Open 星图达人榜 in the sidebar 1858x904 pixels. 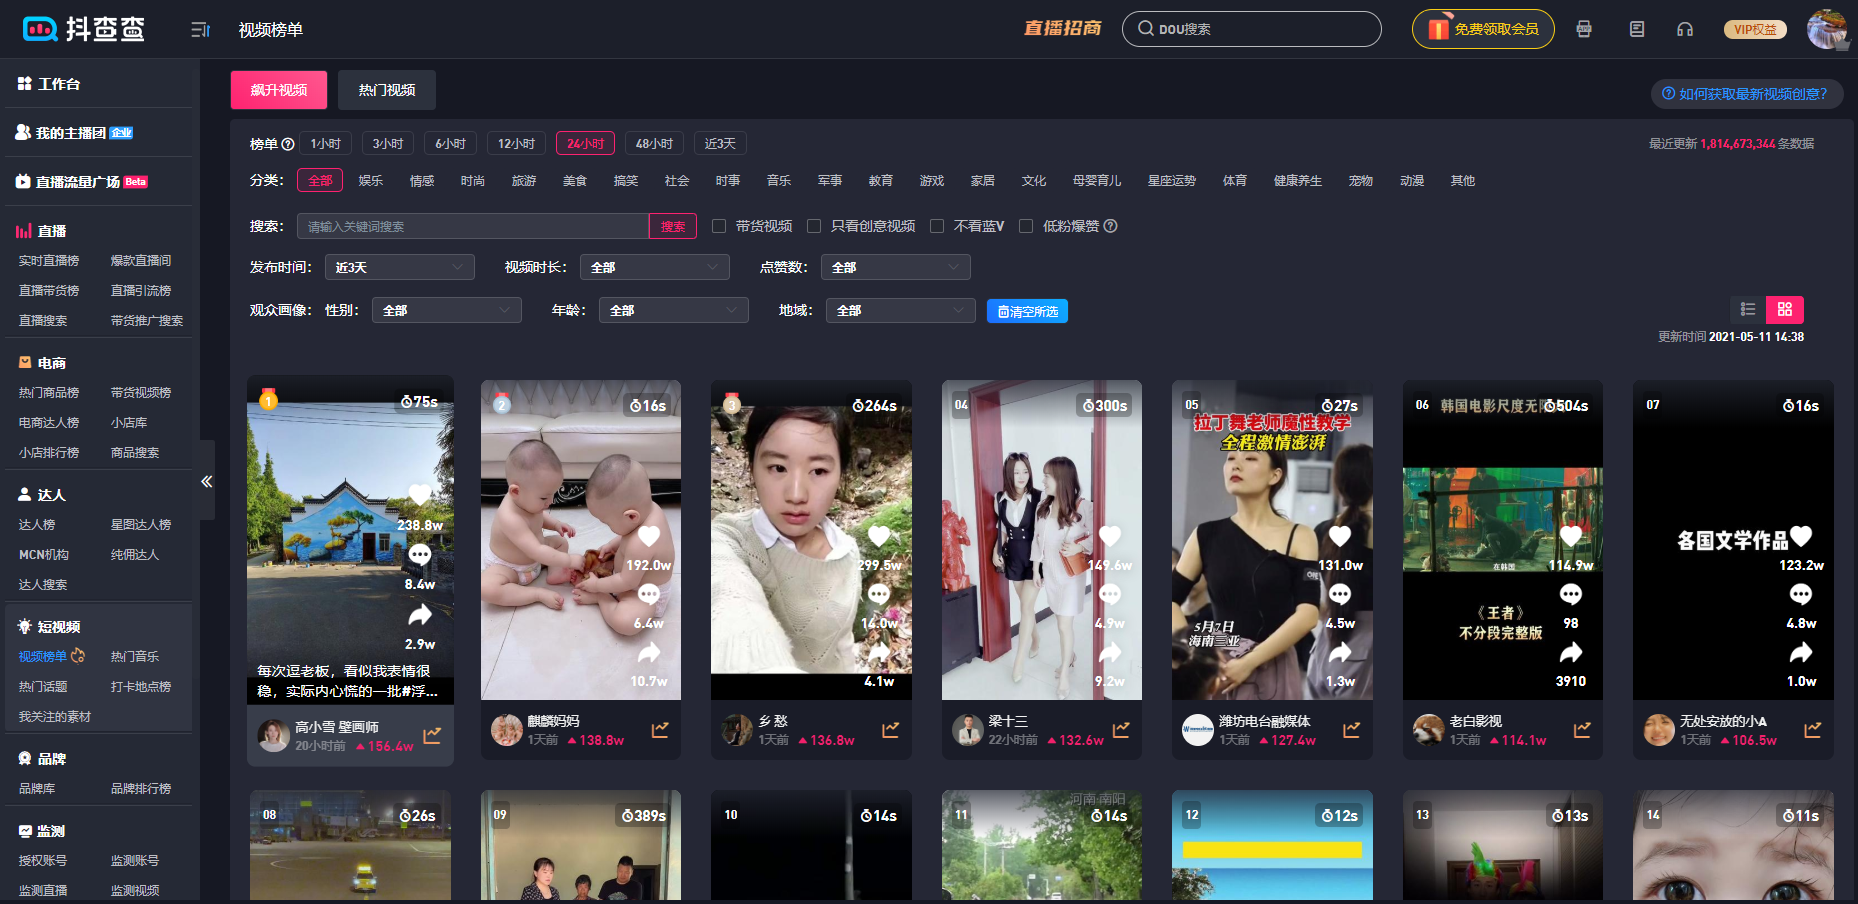[x=141, y=524]
